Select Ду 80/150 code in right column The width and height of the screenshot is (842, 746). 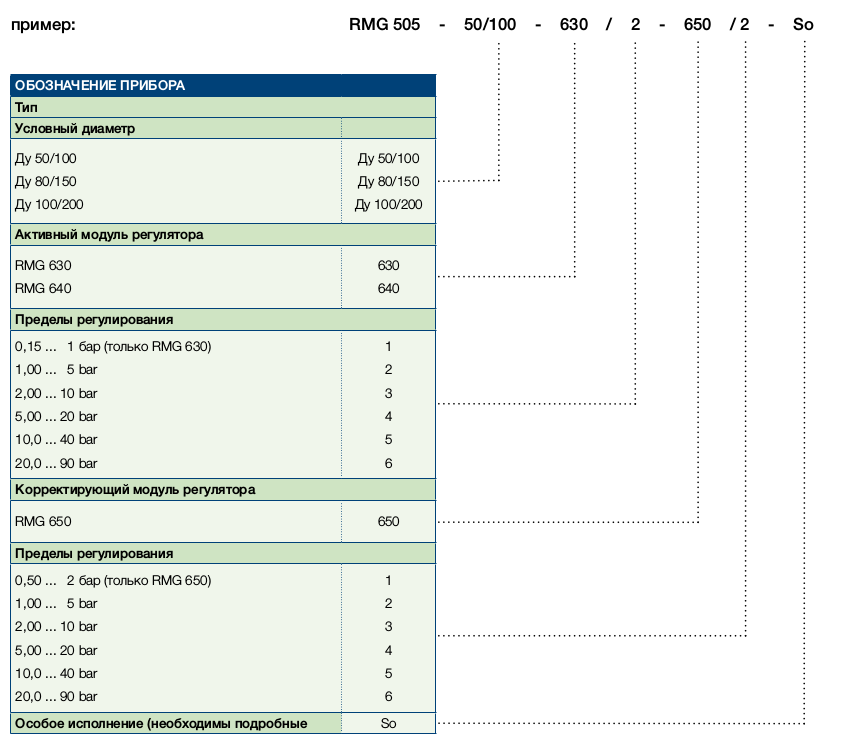pyautogui.click(x=388, y=182)
